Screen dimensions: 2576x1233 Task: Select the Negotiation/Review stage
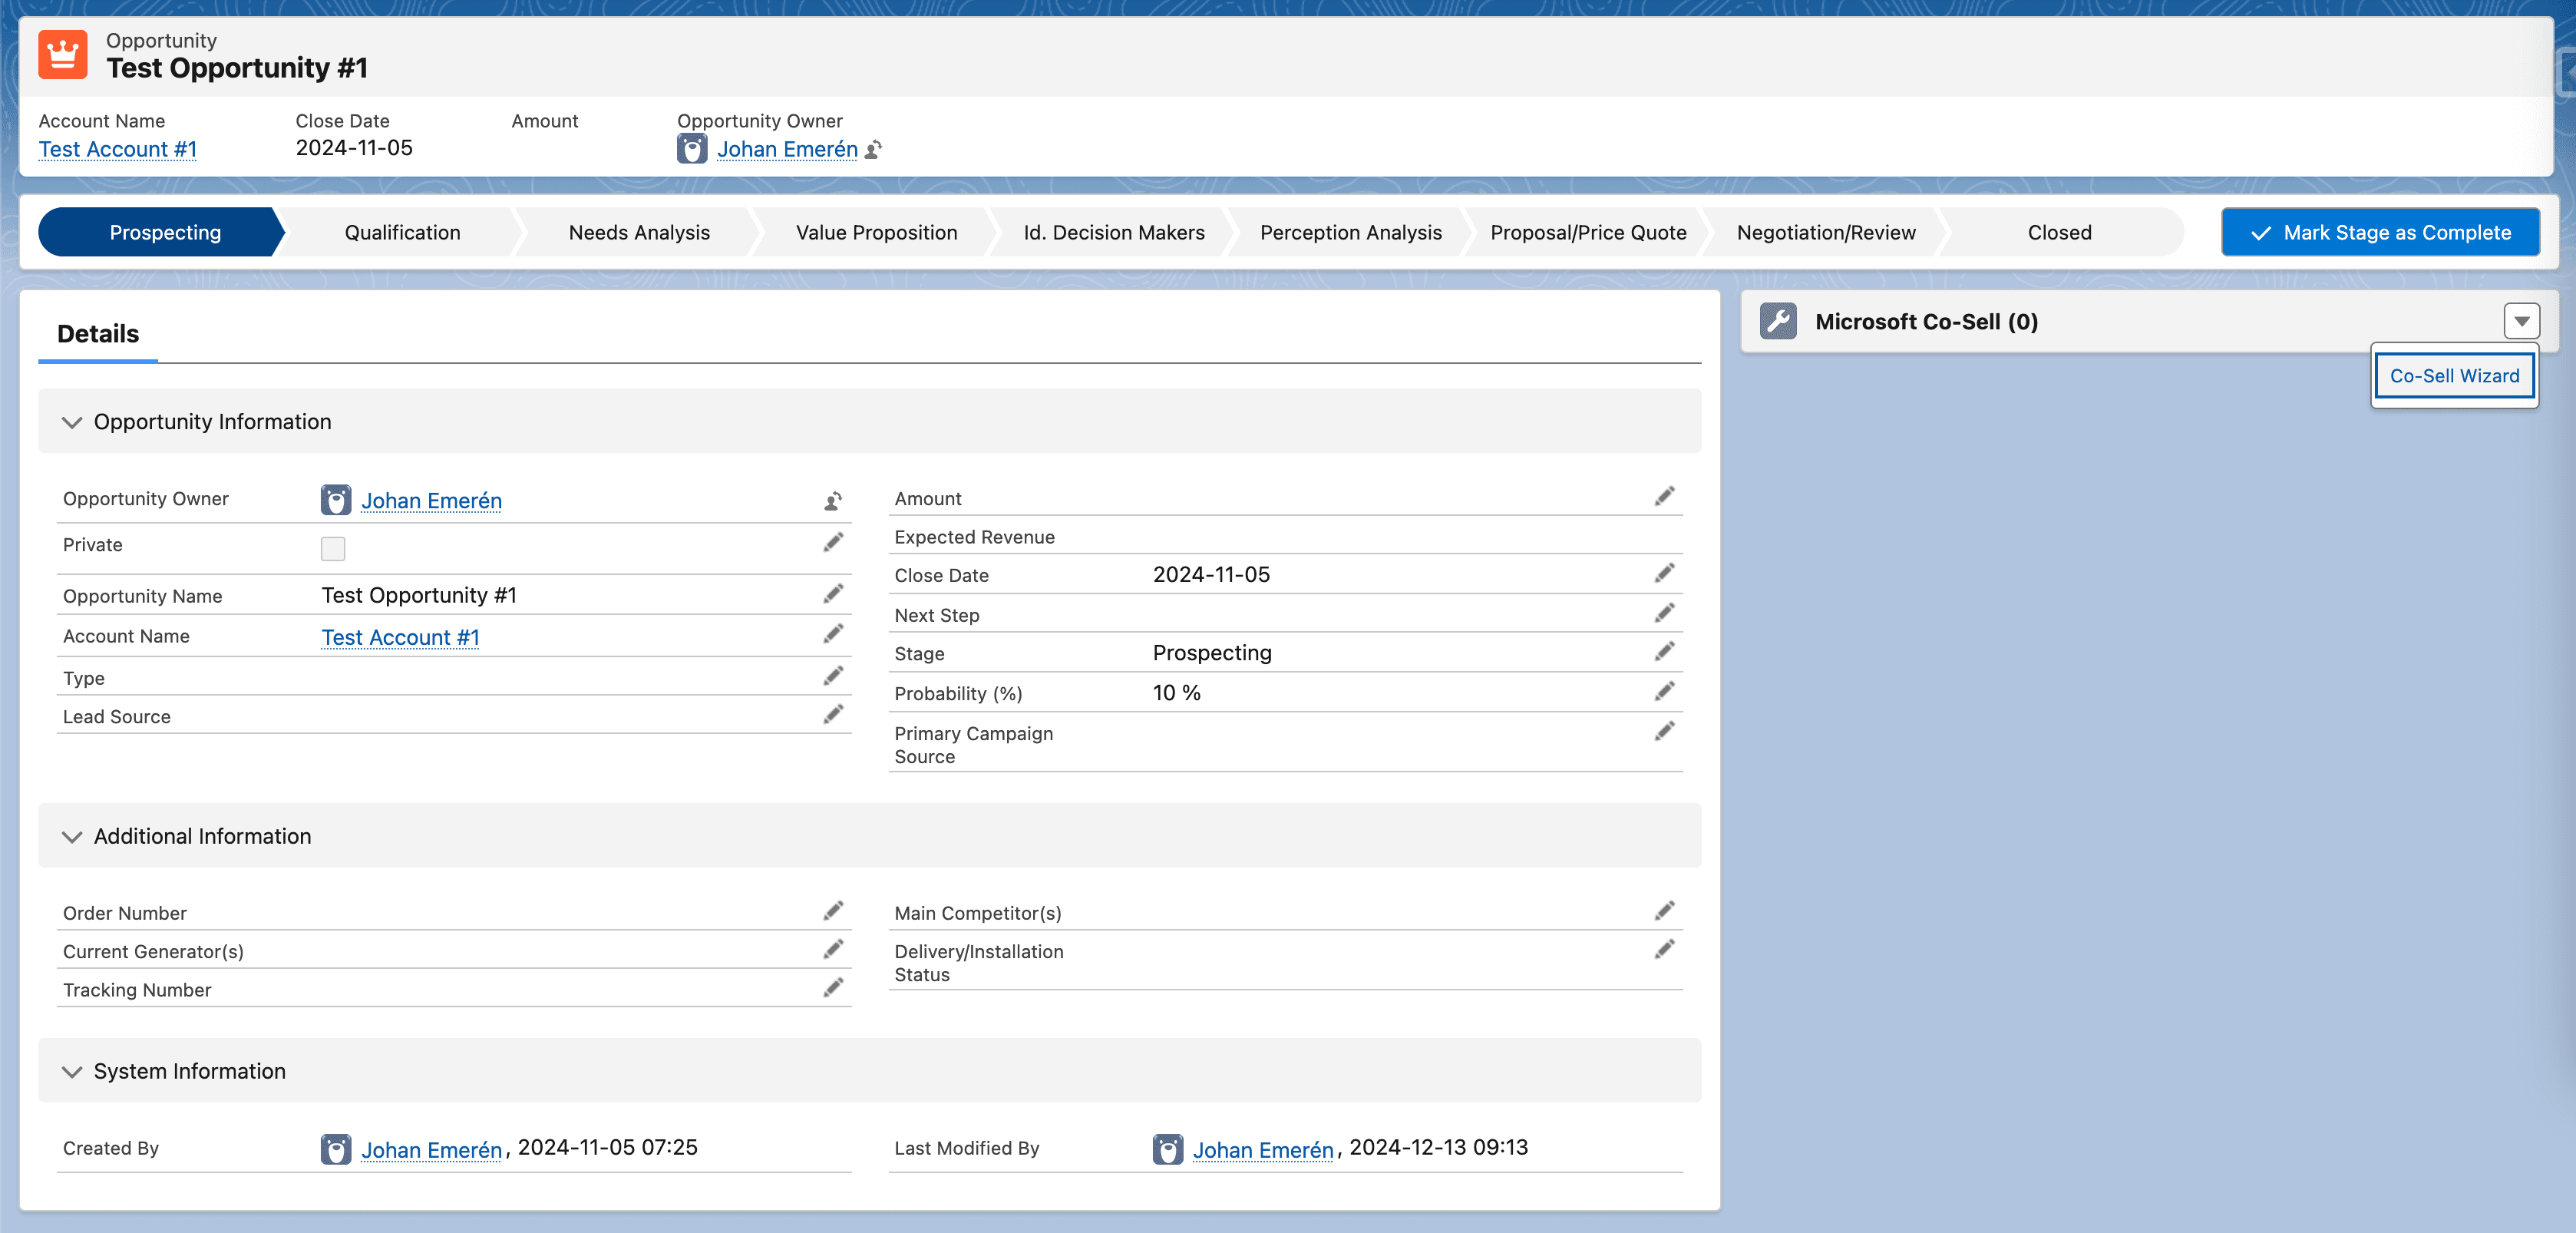pyautogui.click(x=1826, y=232)
